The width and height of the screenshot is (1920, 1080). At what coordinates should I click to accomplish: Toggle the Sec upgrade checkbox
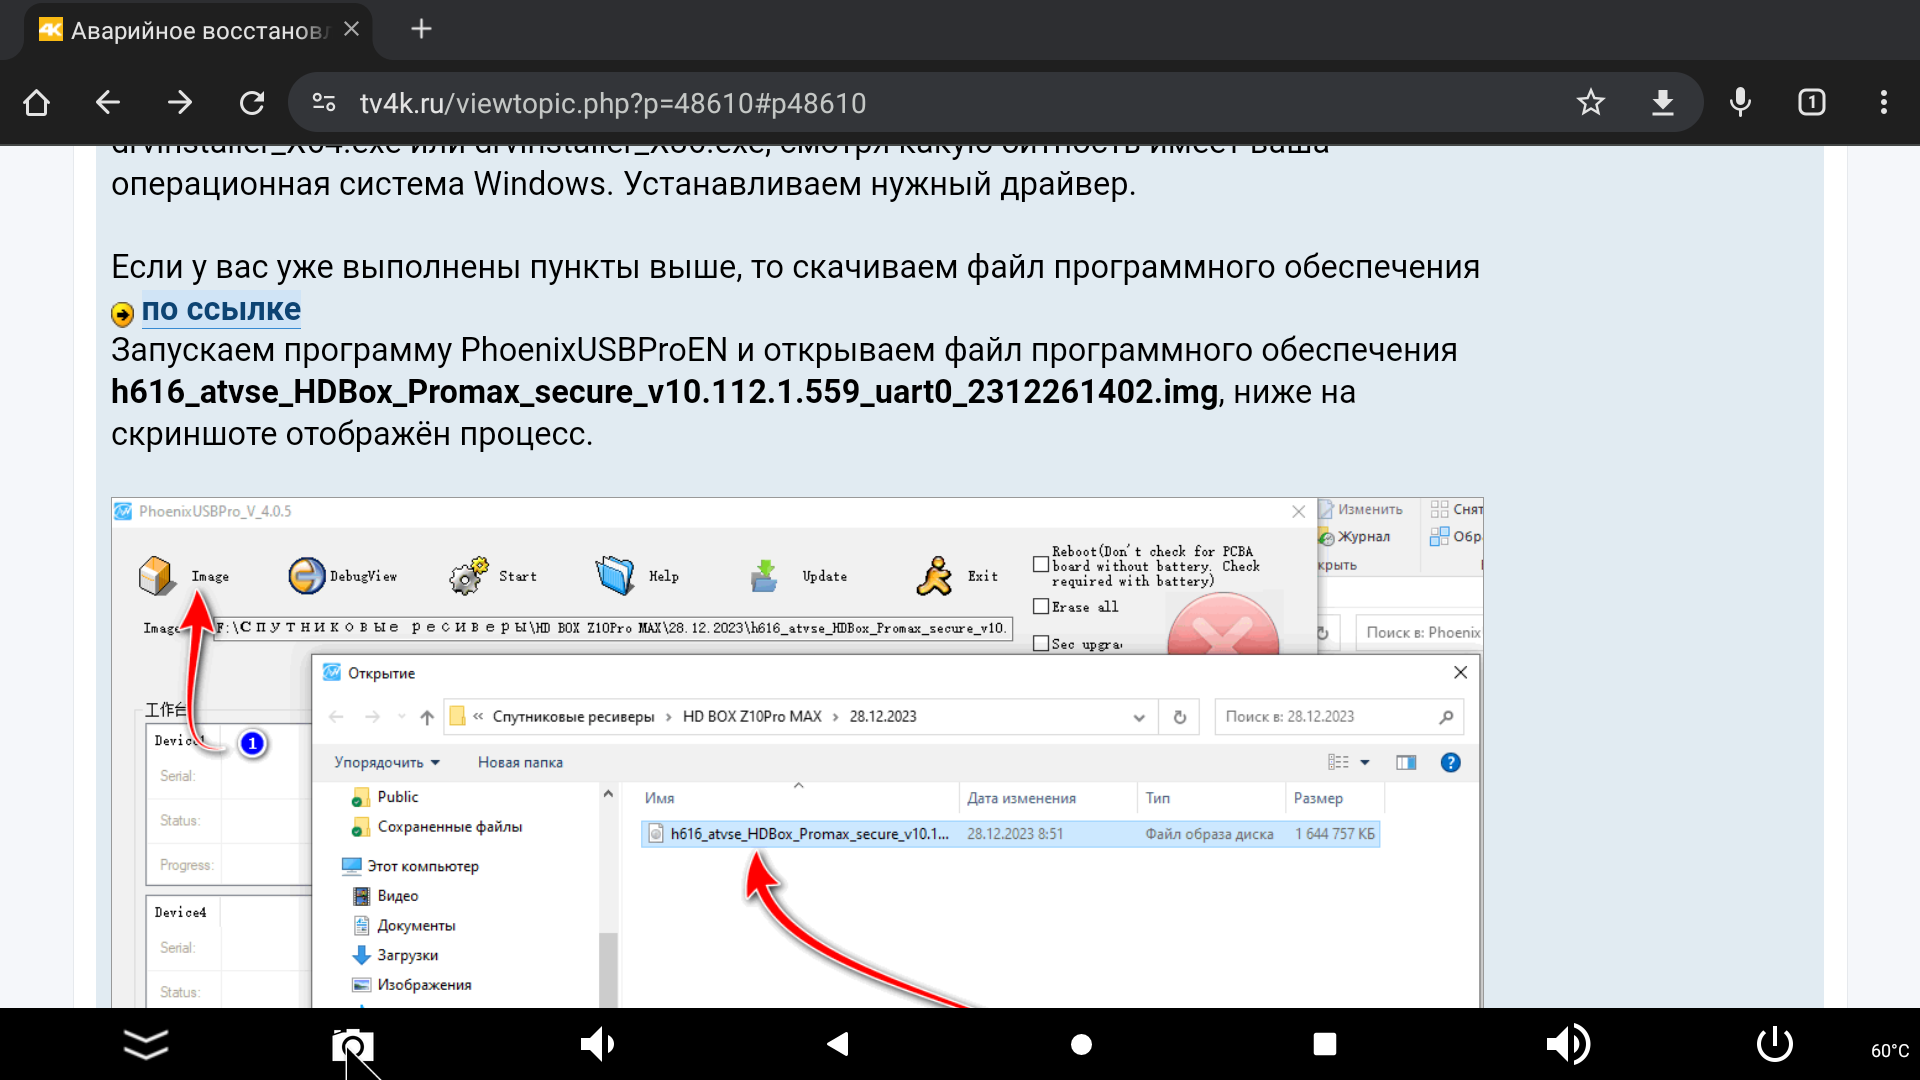[x=1041, y=643]
